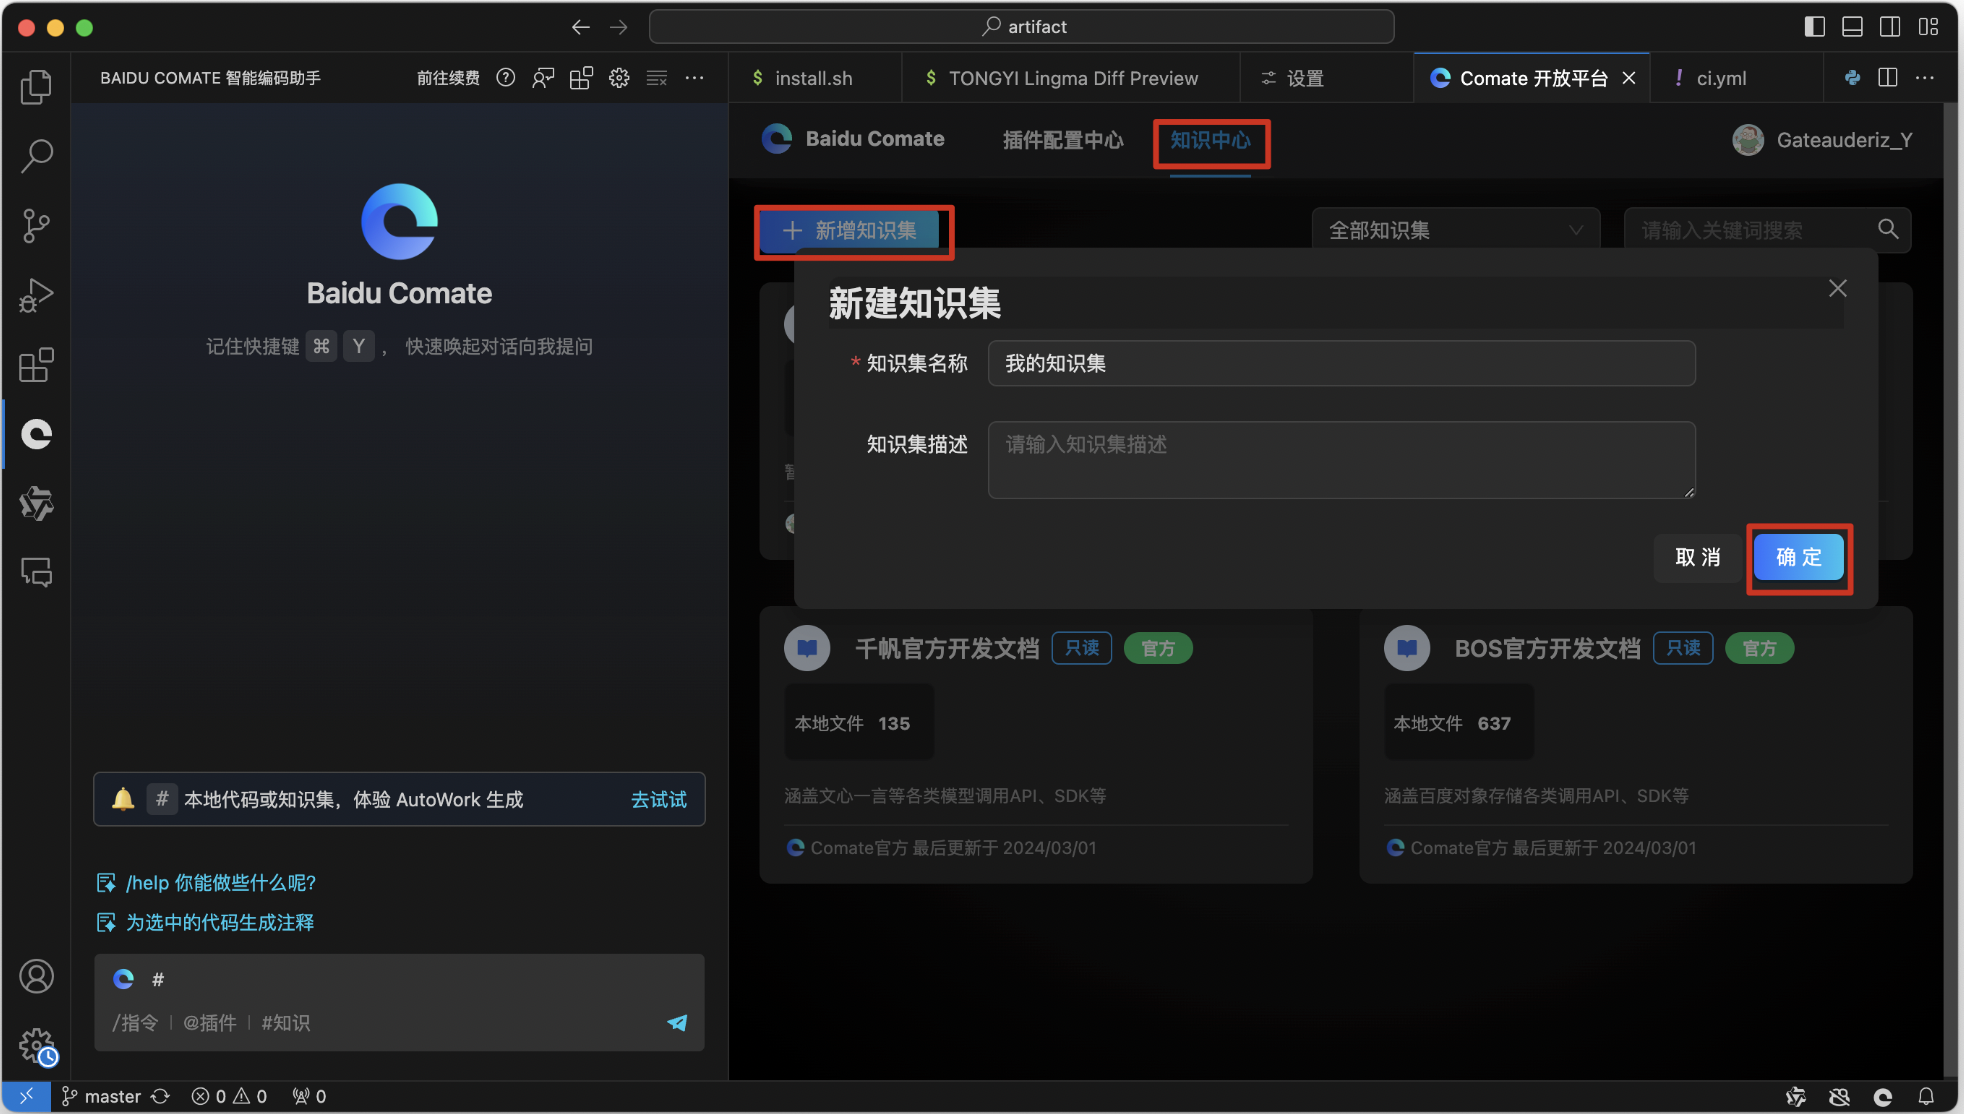Click errors and warnings count in status bar
Viewport: 1964px width, 1114px height.
(x=229, y=1097)
